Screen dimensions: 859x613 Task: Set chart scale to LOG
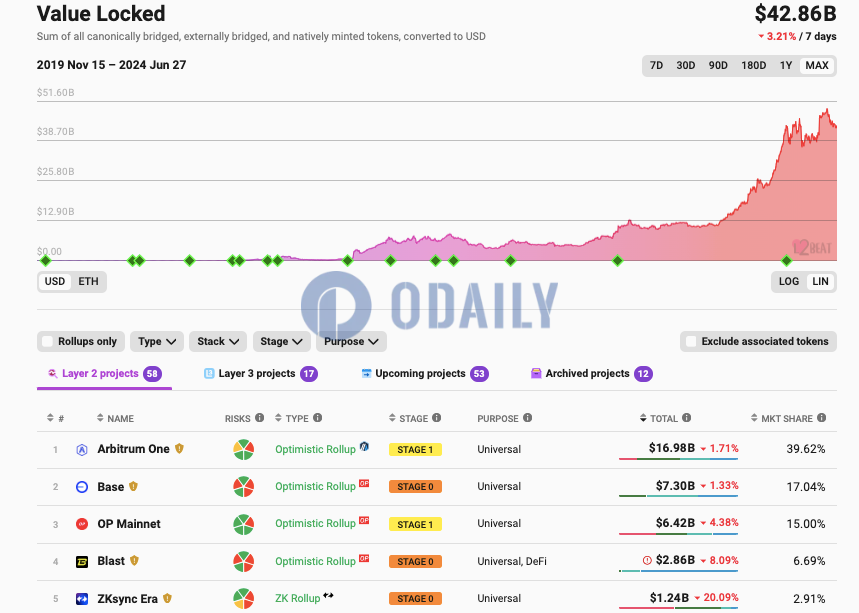point(789,282)
